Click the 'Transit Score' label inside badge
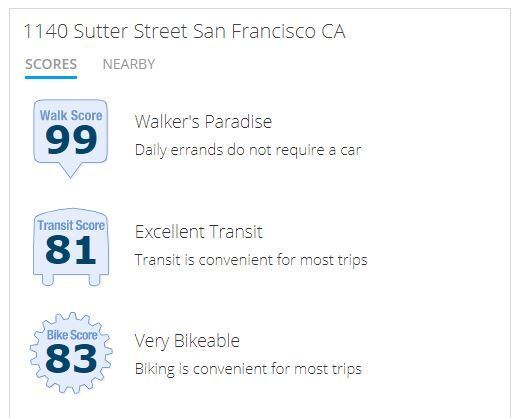The width and height of the screenshot is (519, 418). pyautogui.click(x=71, y=225)
